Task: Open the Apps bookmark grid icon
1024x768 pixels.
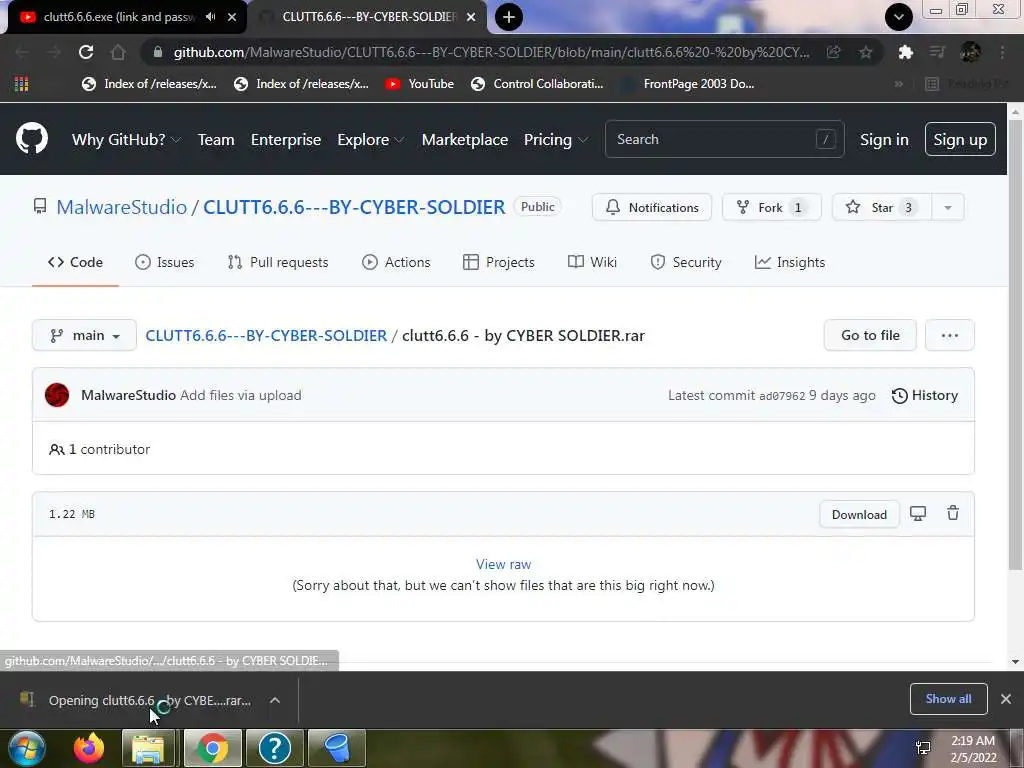Action: 22,84
